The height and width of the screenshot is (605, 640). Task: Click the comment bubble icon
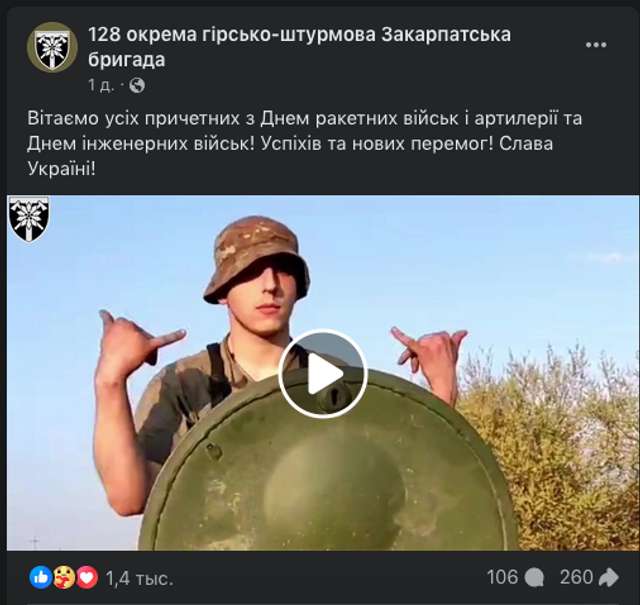coord(534,578)
